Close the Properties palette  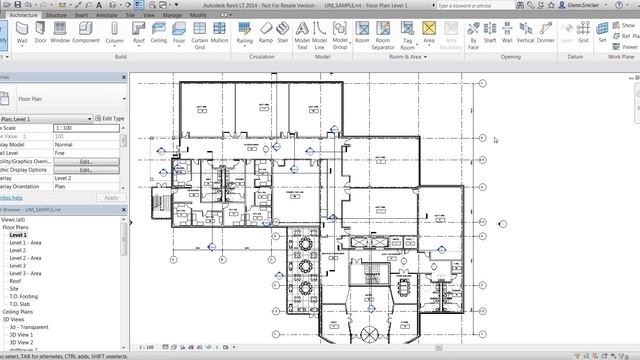click(124, 77)
